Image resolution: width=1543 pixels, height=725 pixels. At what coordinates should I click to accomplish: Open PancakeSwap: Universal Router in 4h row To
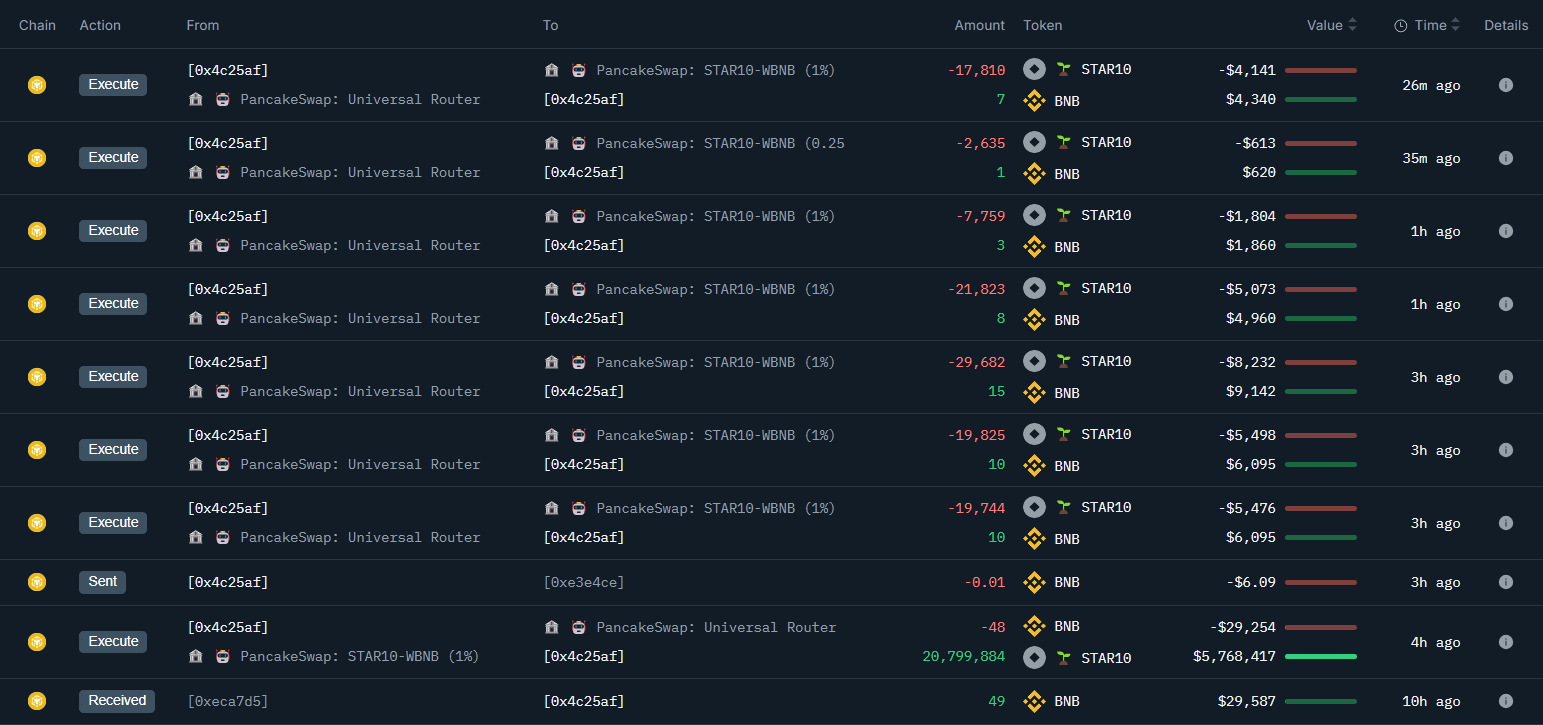(x=717, y=628)
